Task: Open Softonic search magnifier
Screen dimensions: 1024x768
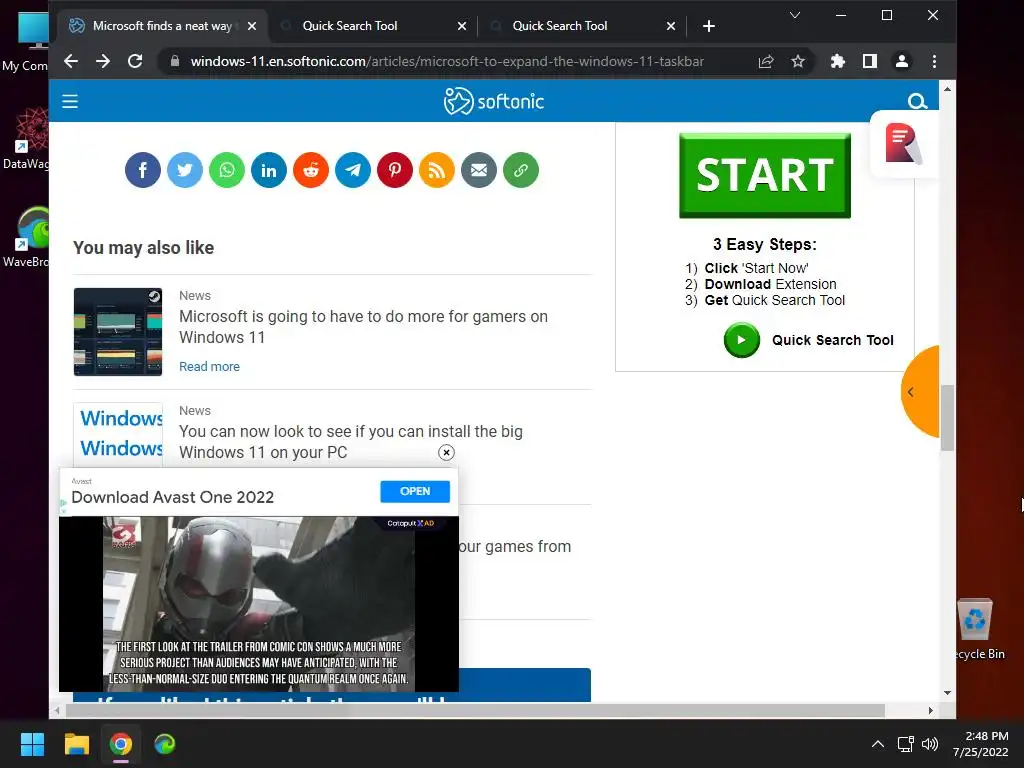Action: pos(917,101)
